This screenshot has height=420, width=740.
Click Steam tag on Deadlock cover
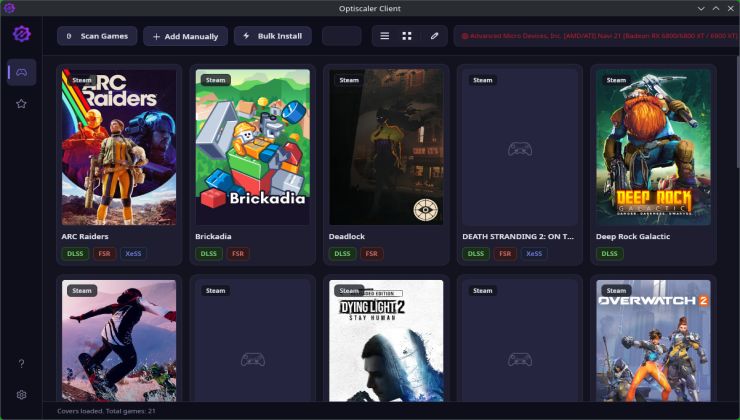coord(349,80)
